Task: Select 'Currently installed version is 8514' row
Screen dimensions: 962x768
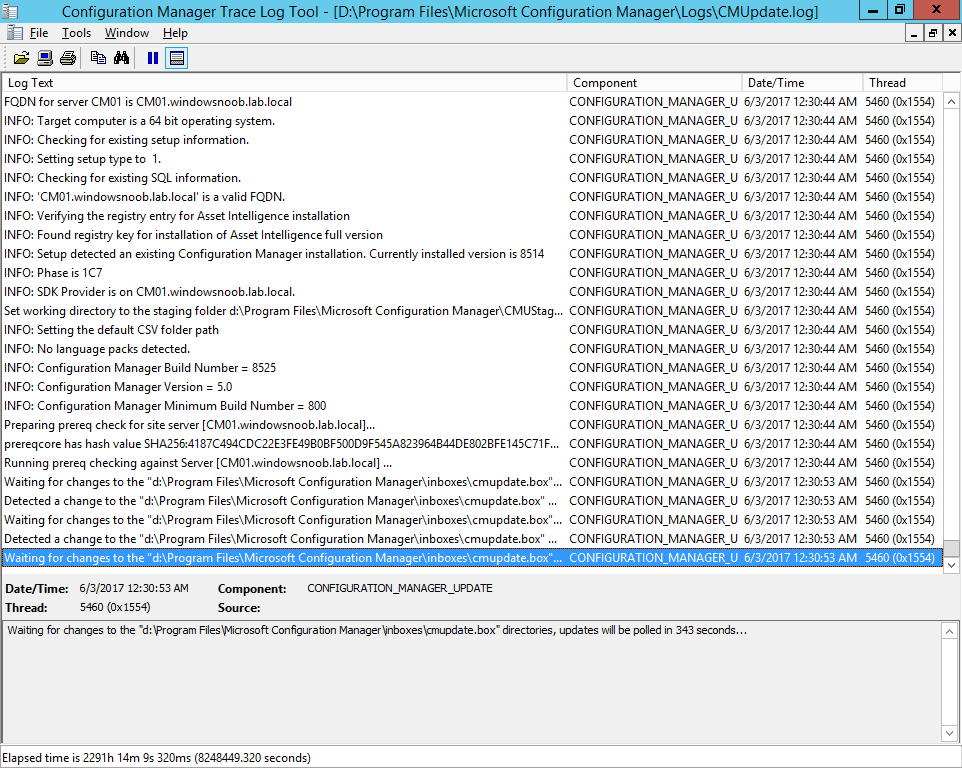Action: (x=472, y=254)
